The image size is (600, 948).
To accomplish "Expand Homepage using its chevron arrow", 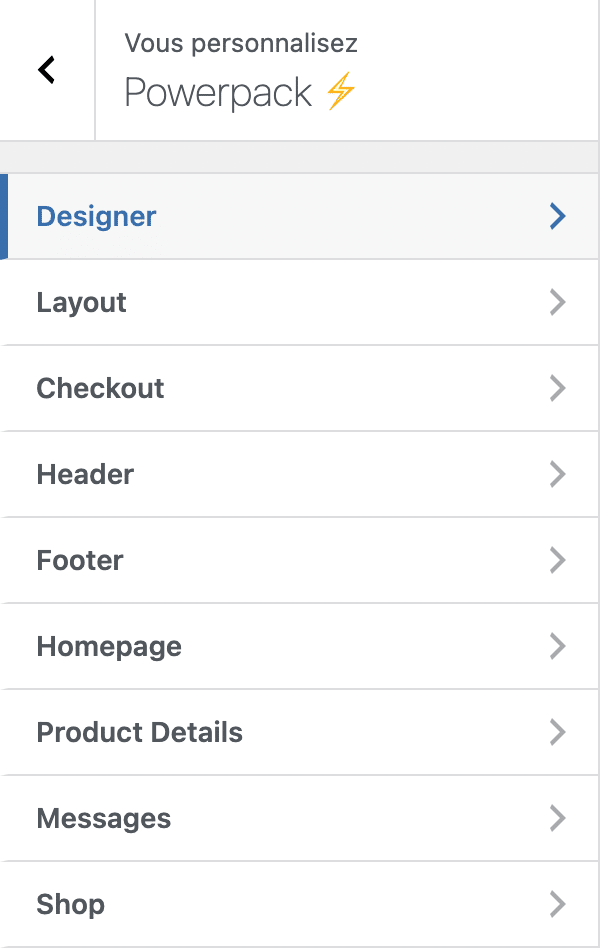I will click(x=557, y=646).
